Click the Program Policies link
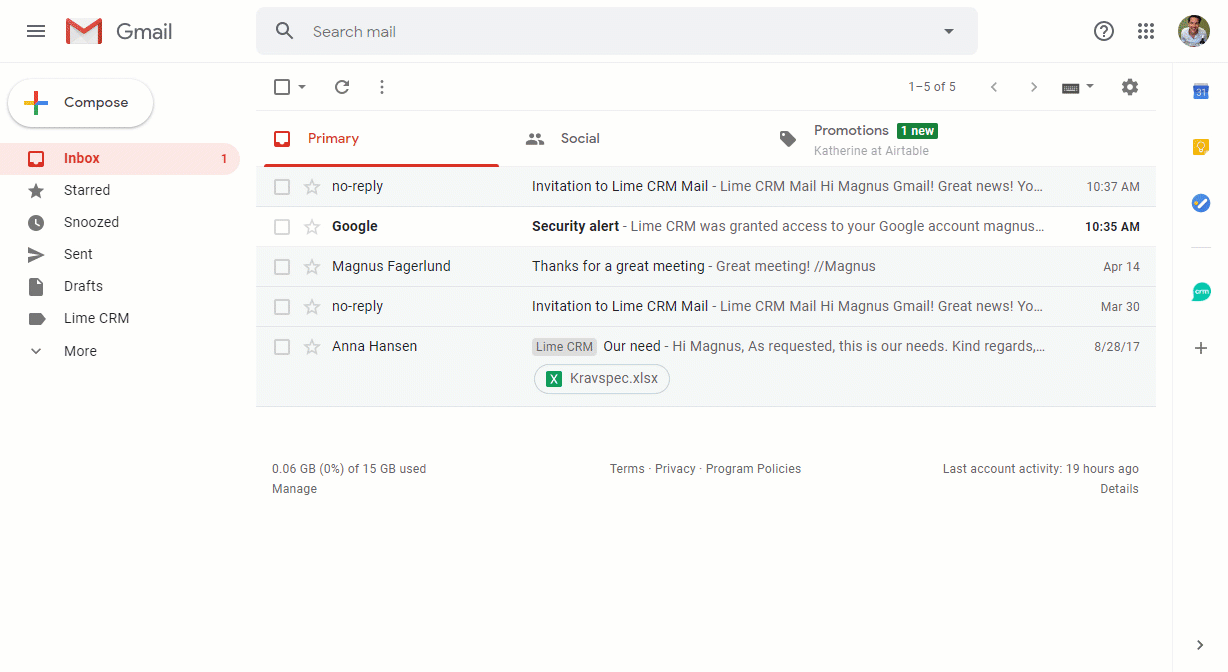Viewport: 1228px width, 672px height. click(x=753, y=469)
